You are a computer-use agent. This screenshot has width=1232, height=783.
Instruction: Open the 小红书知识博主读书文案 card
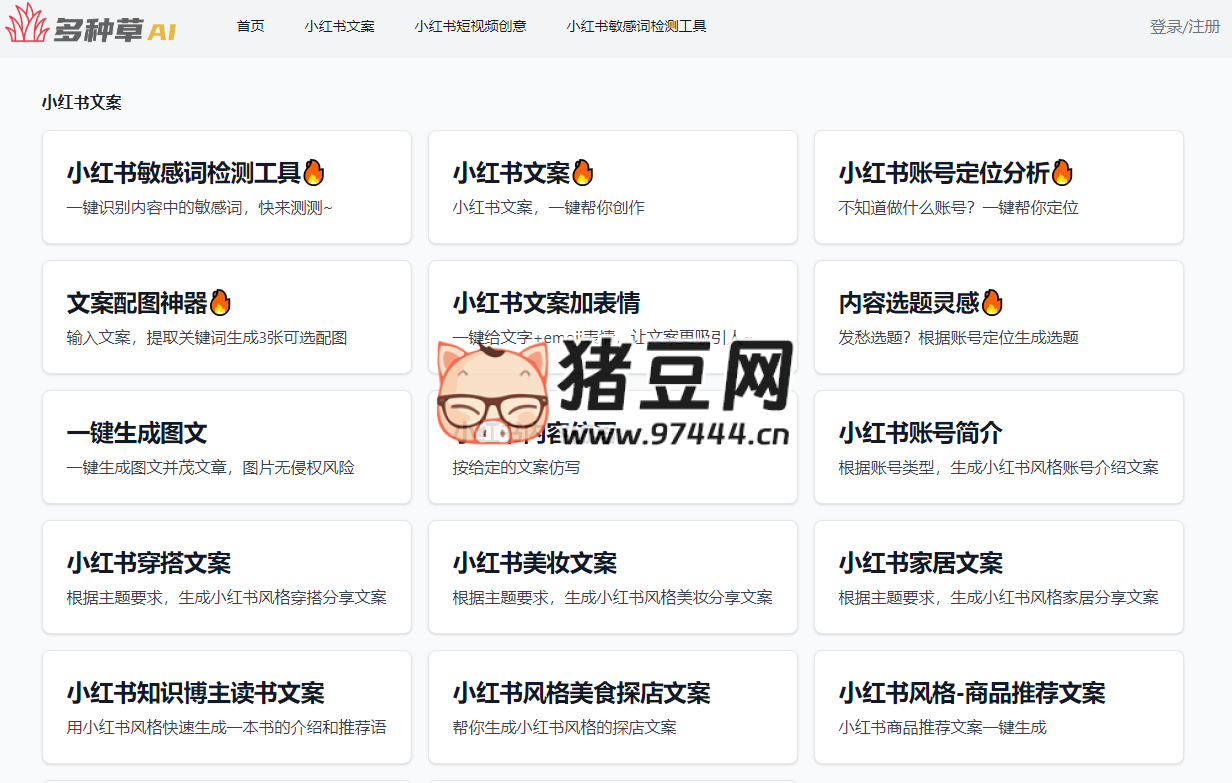[227, 707]
